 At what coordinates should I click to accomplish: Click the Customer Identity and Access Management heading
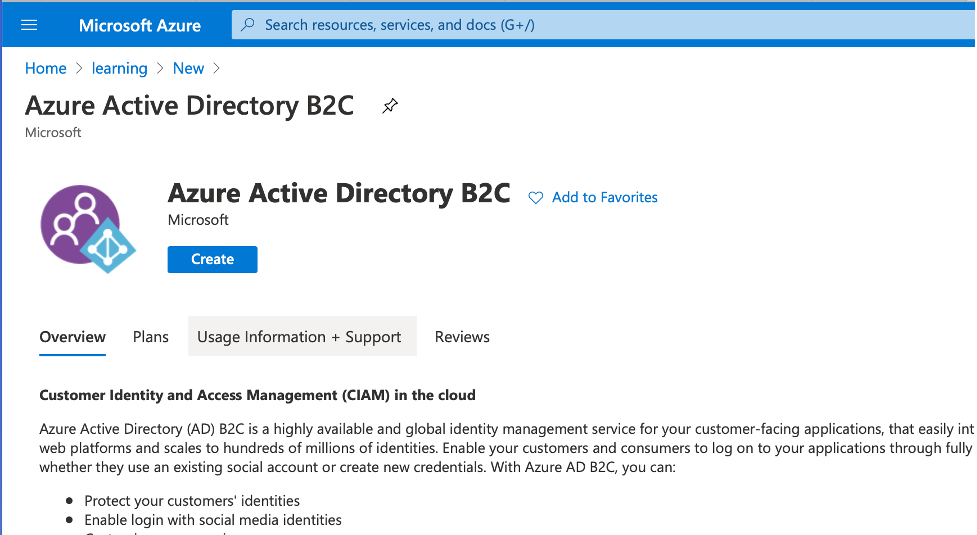pos(257,395)
